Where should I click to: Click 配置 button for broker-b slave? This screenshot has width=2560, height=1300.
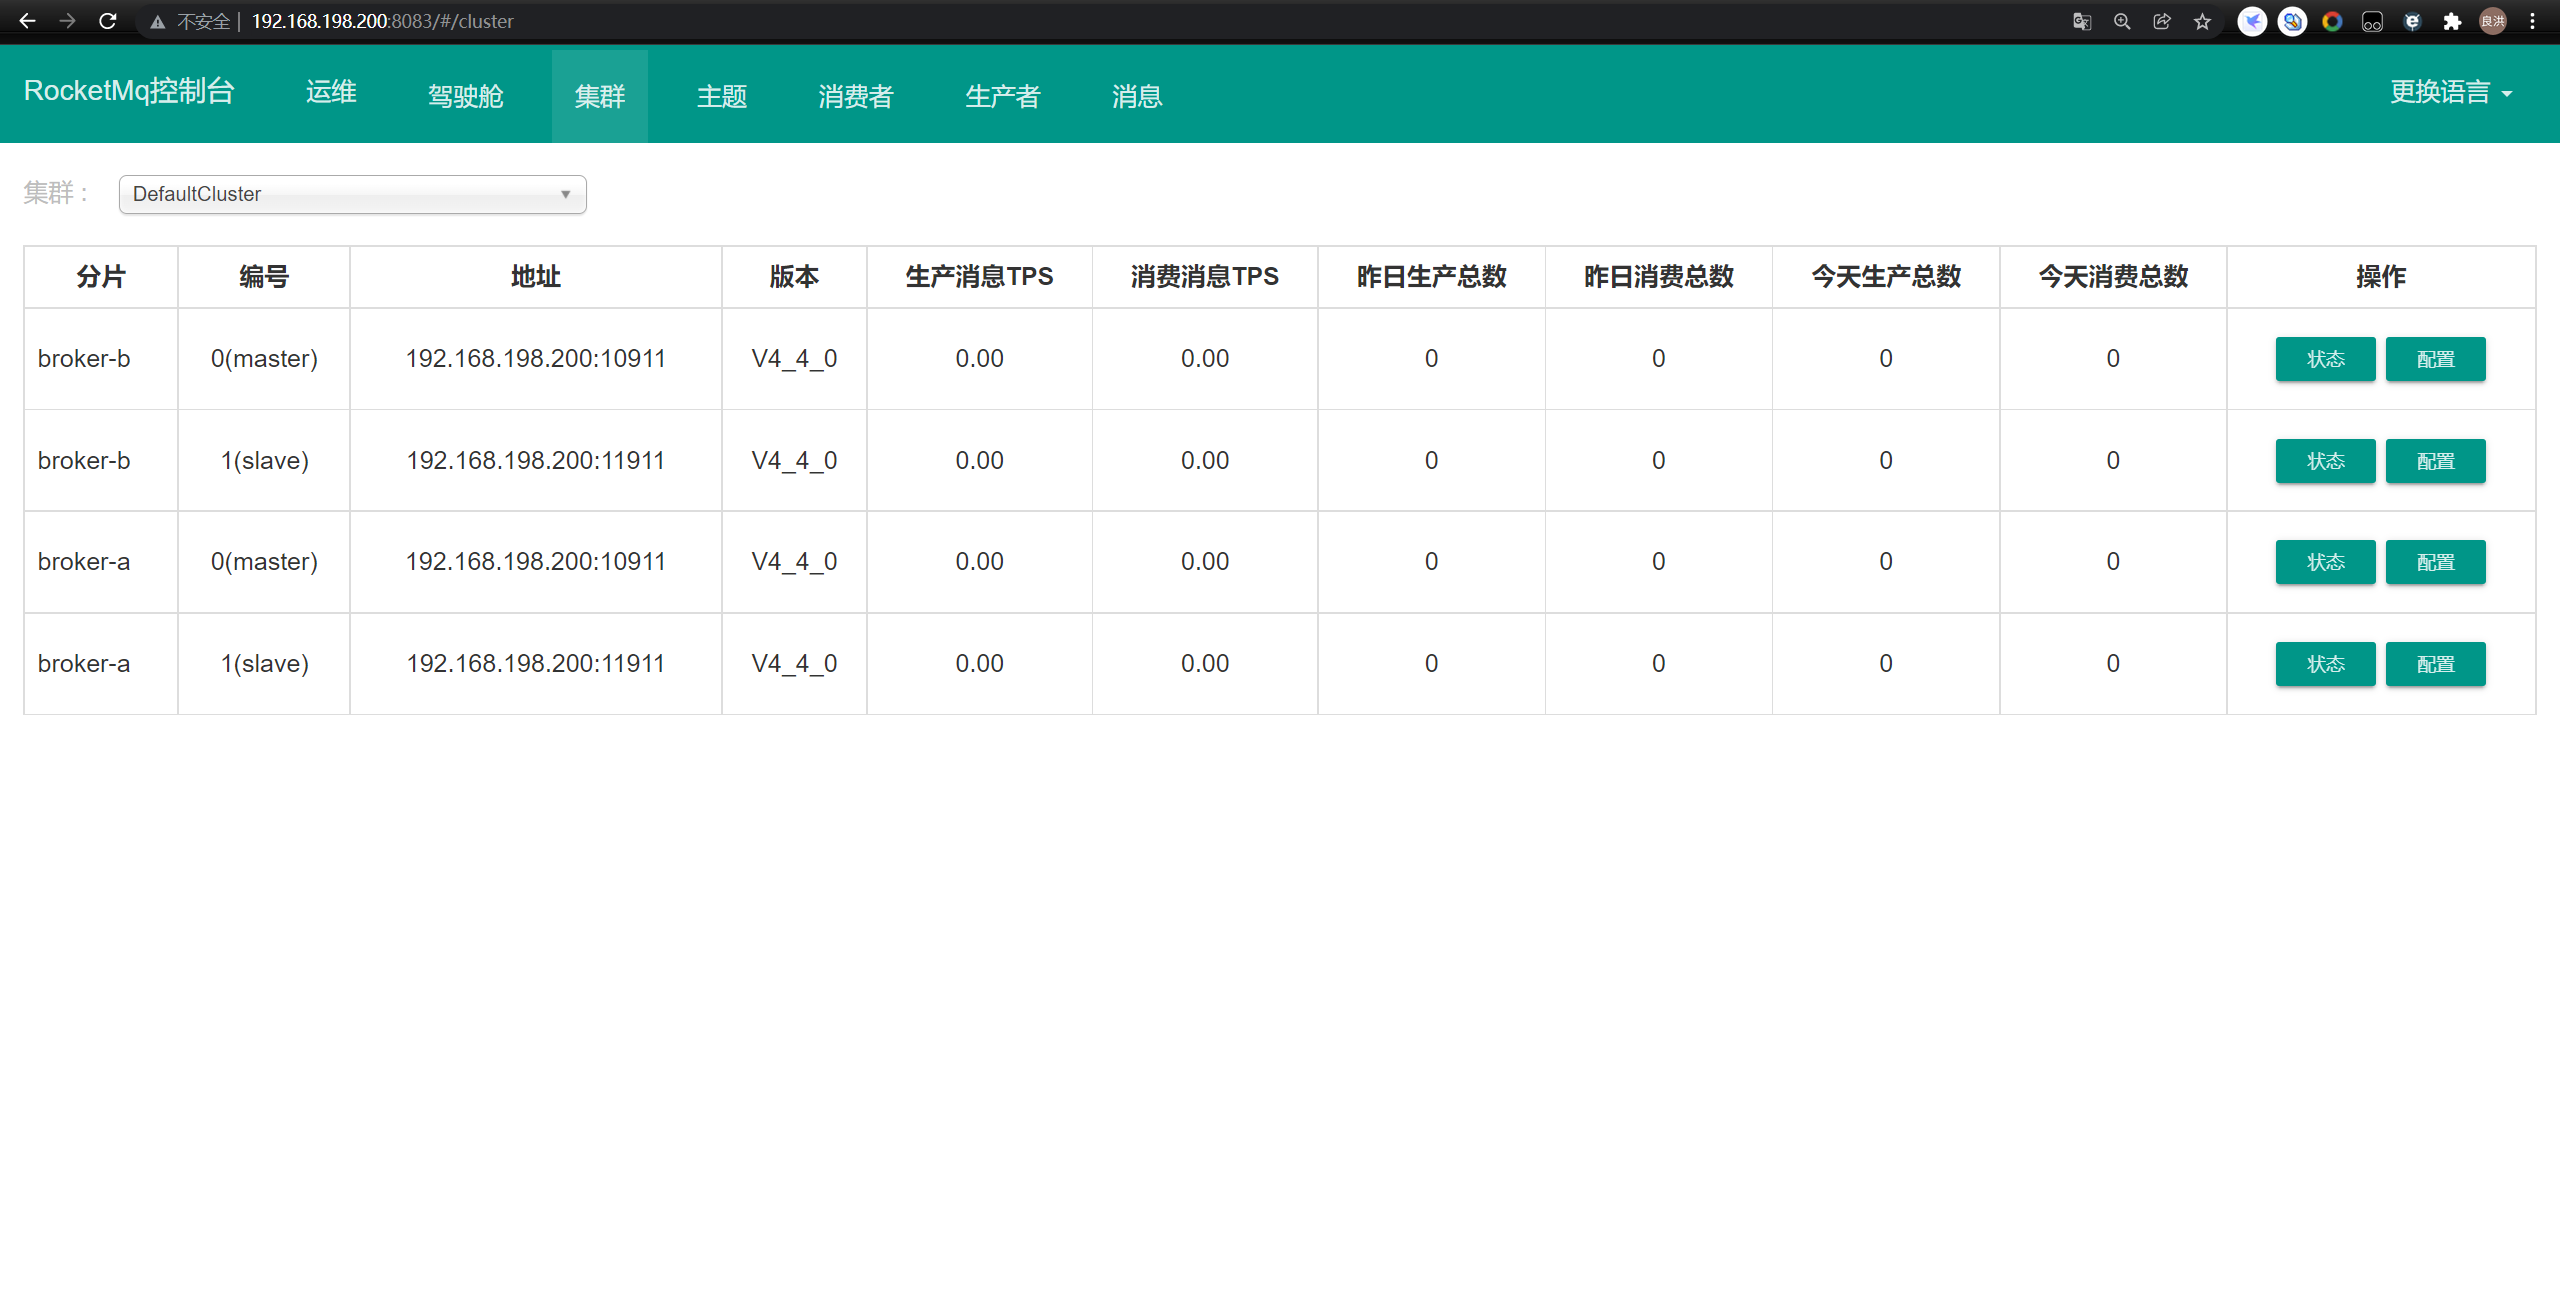(2435, 461)
